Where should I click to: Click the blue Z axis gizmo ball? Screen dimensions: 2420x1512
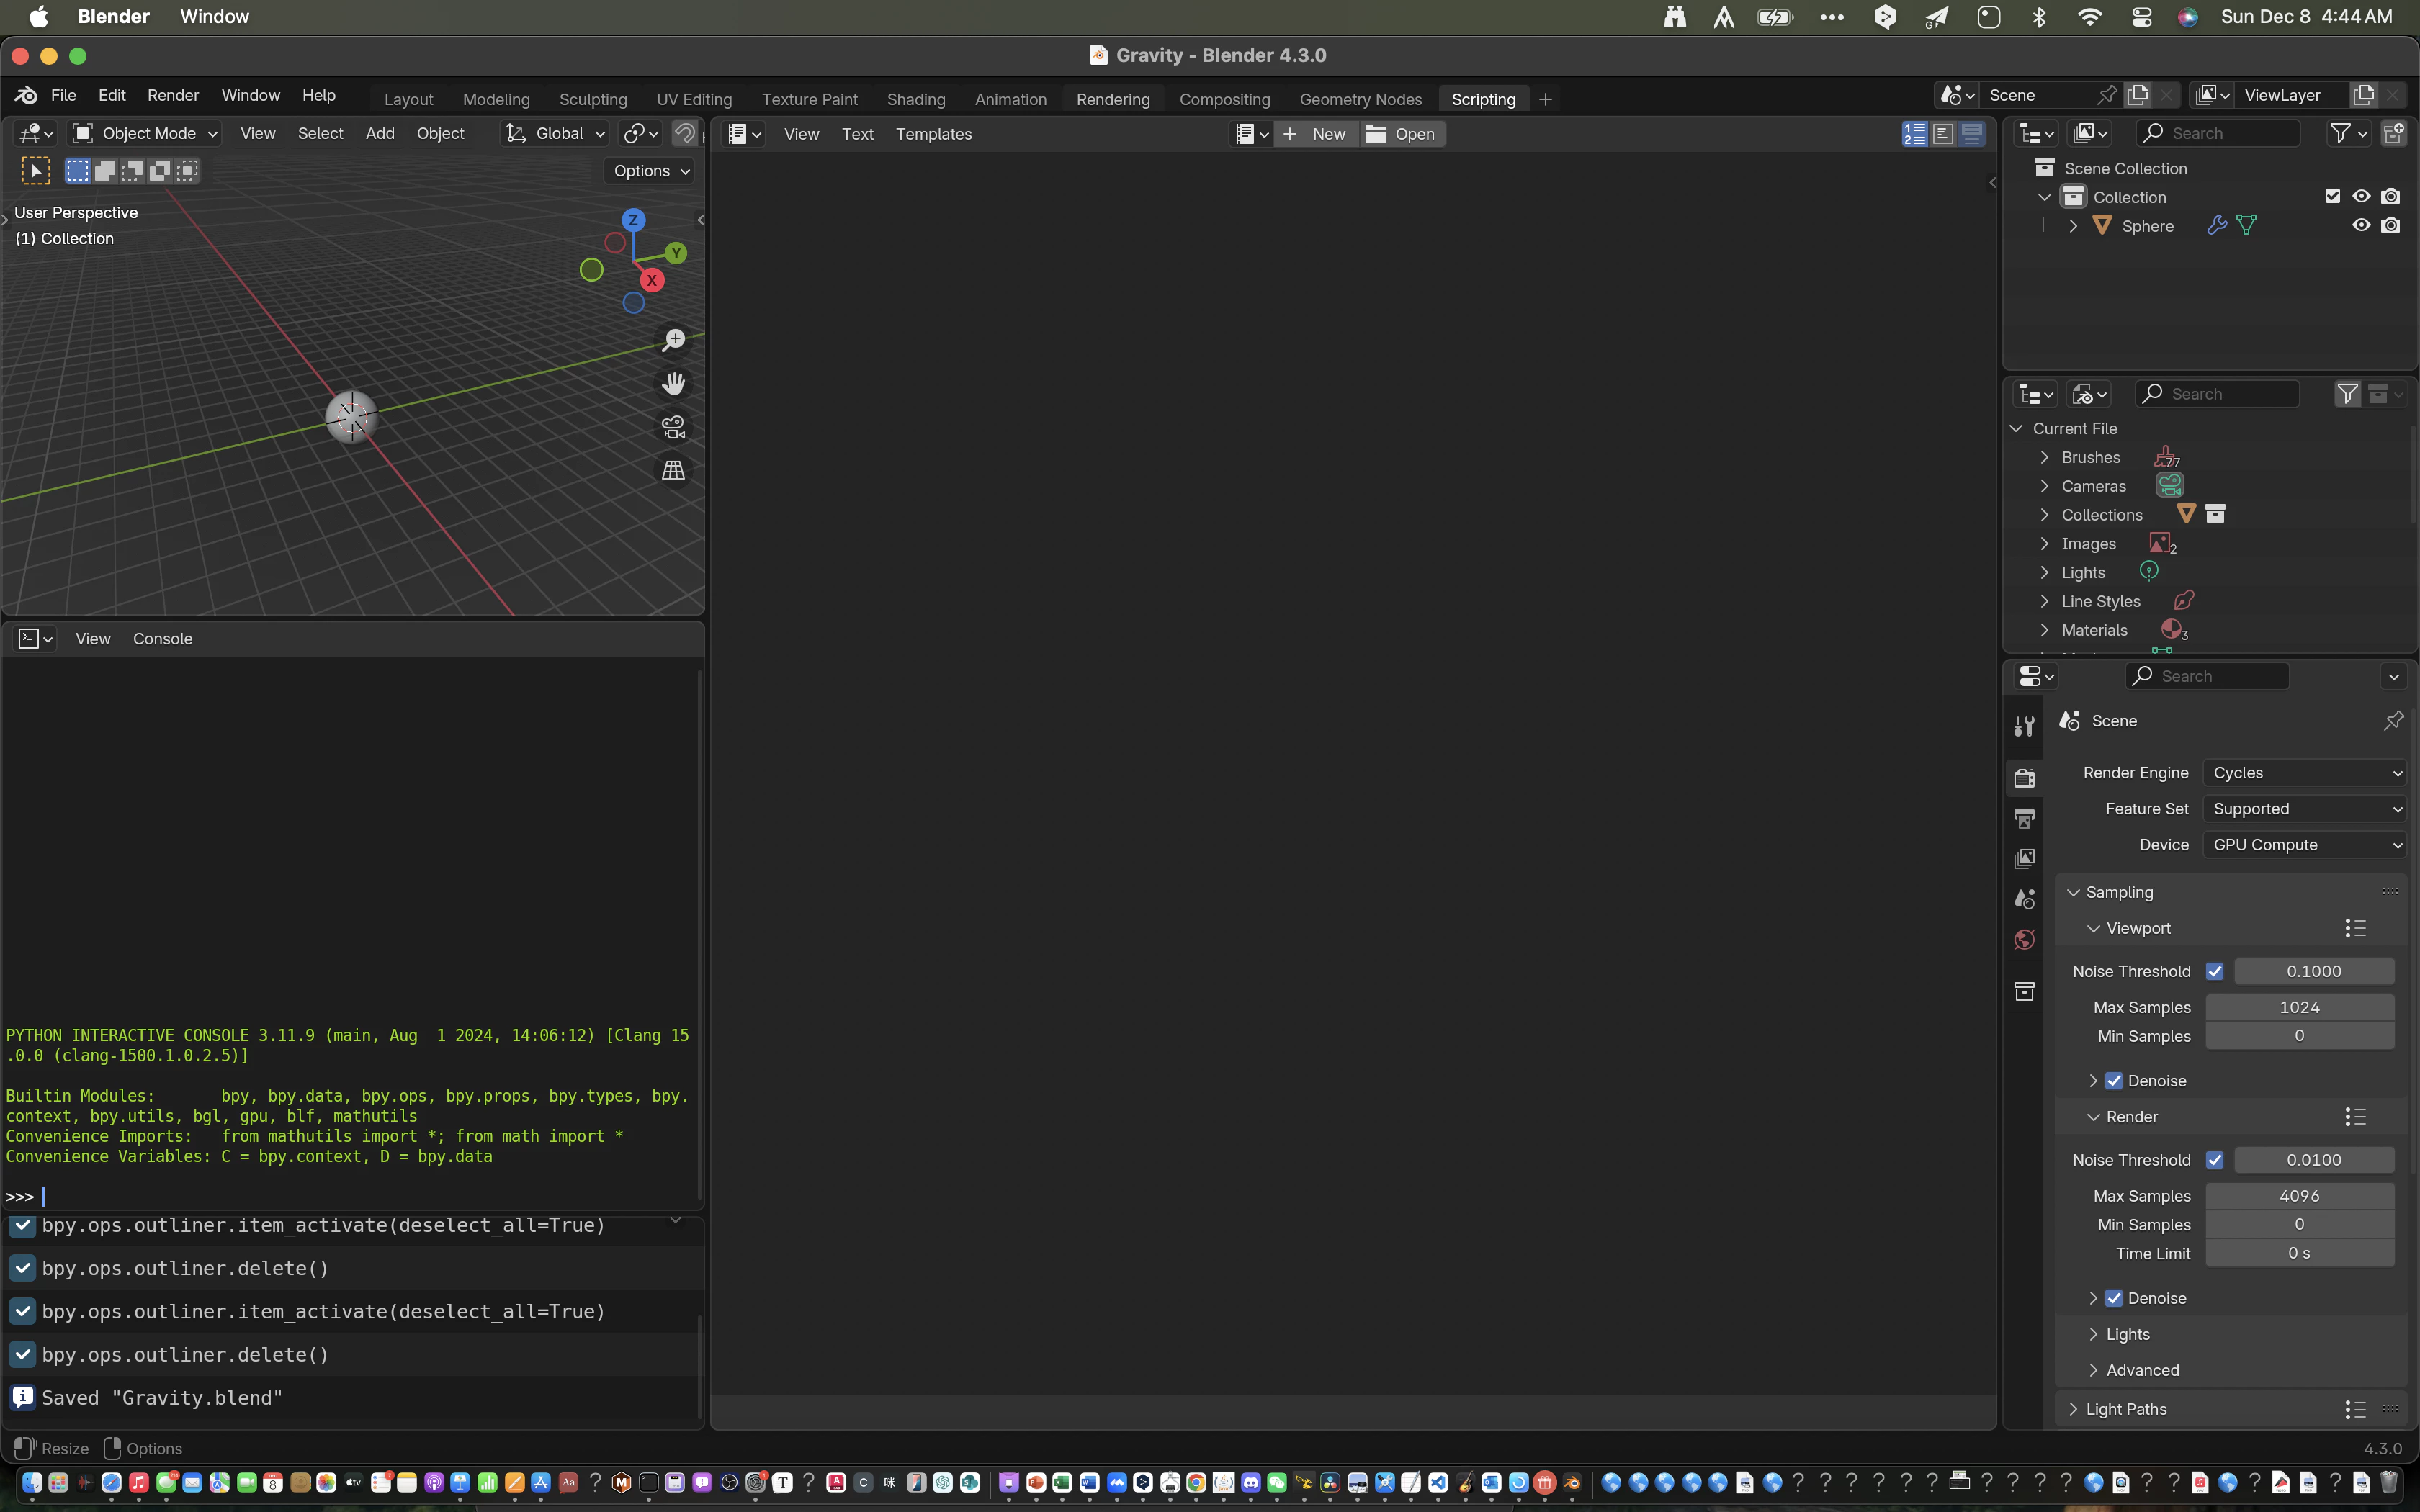[633, 220]
